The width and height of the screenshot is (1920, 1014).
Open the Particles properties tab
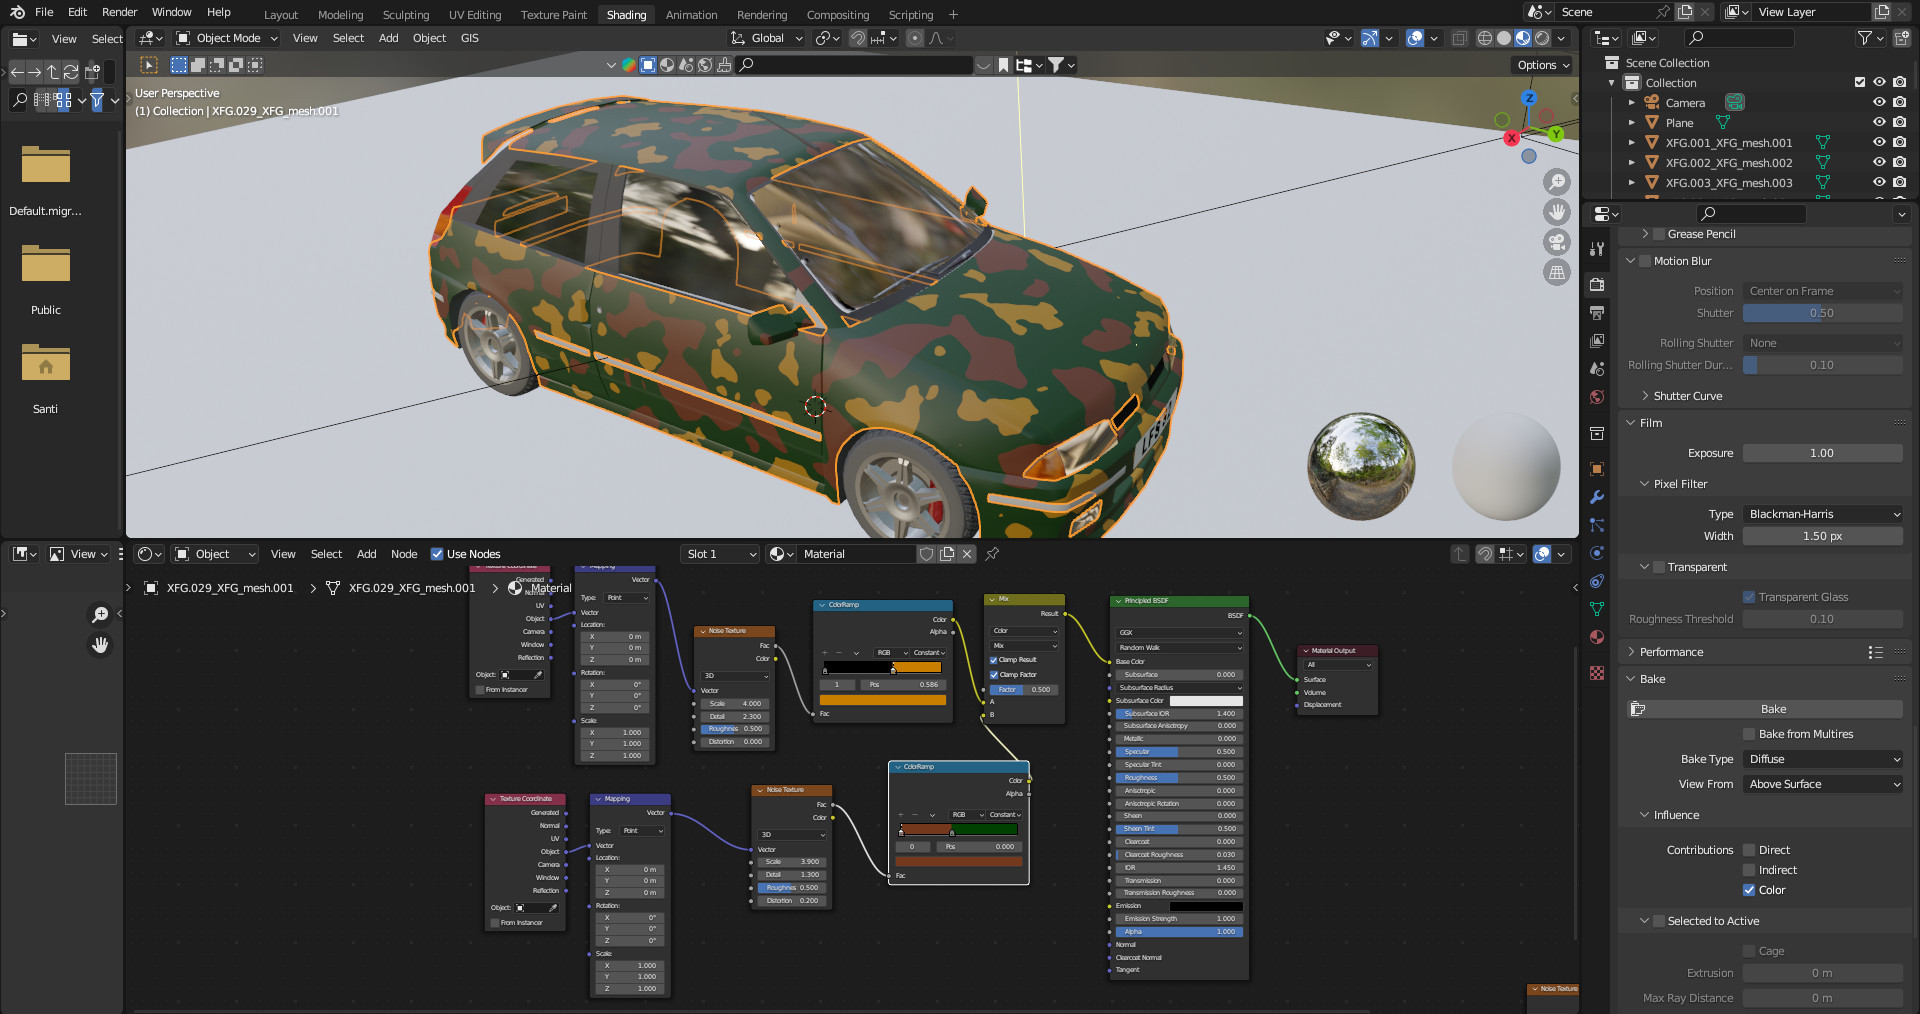pyautogui.click(x=1597, y=525)
